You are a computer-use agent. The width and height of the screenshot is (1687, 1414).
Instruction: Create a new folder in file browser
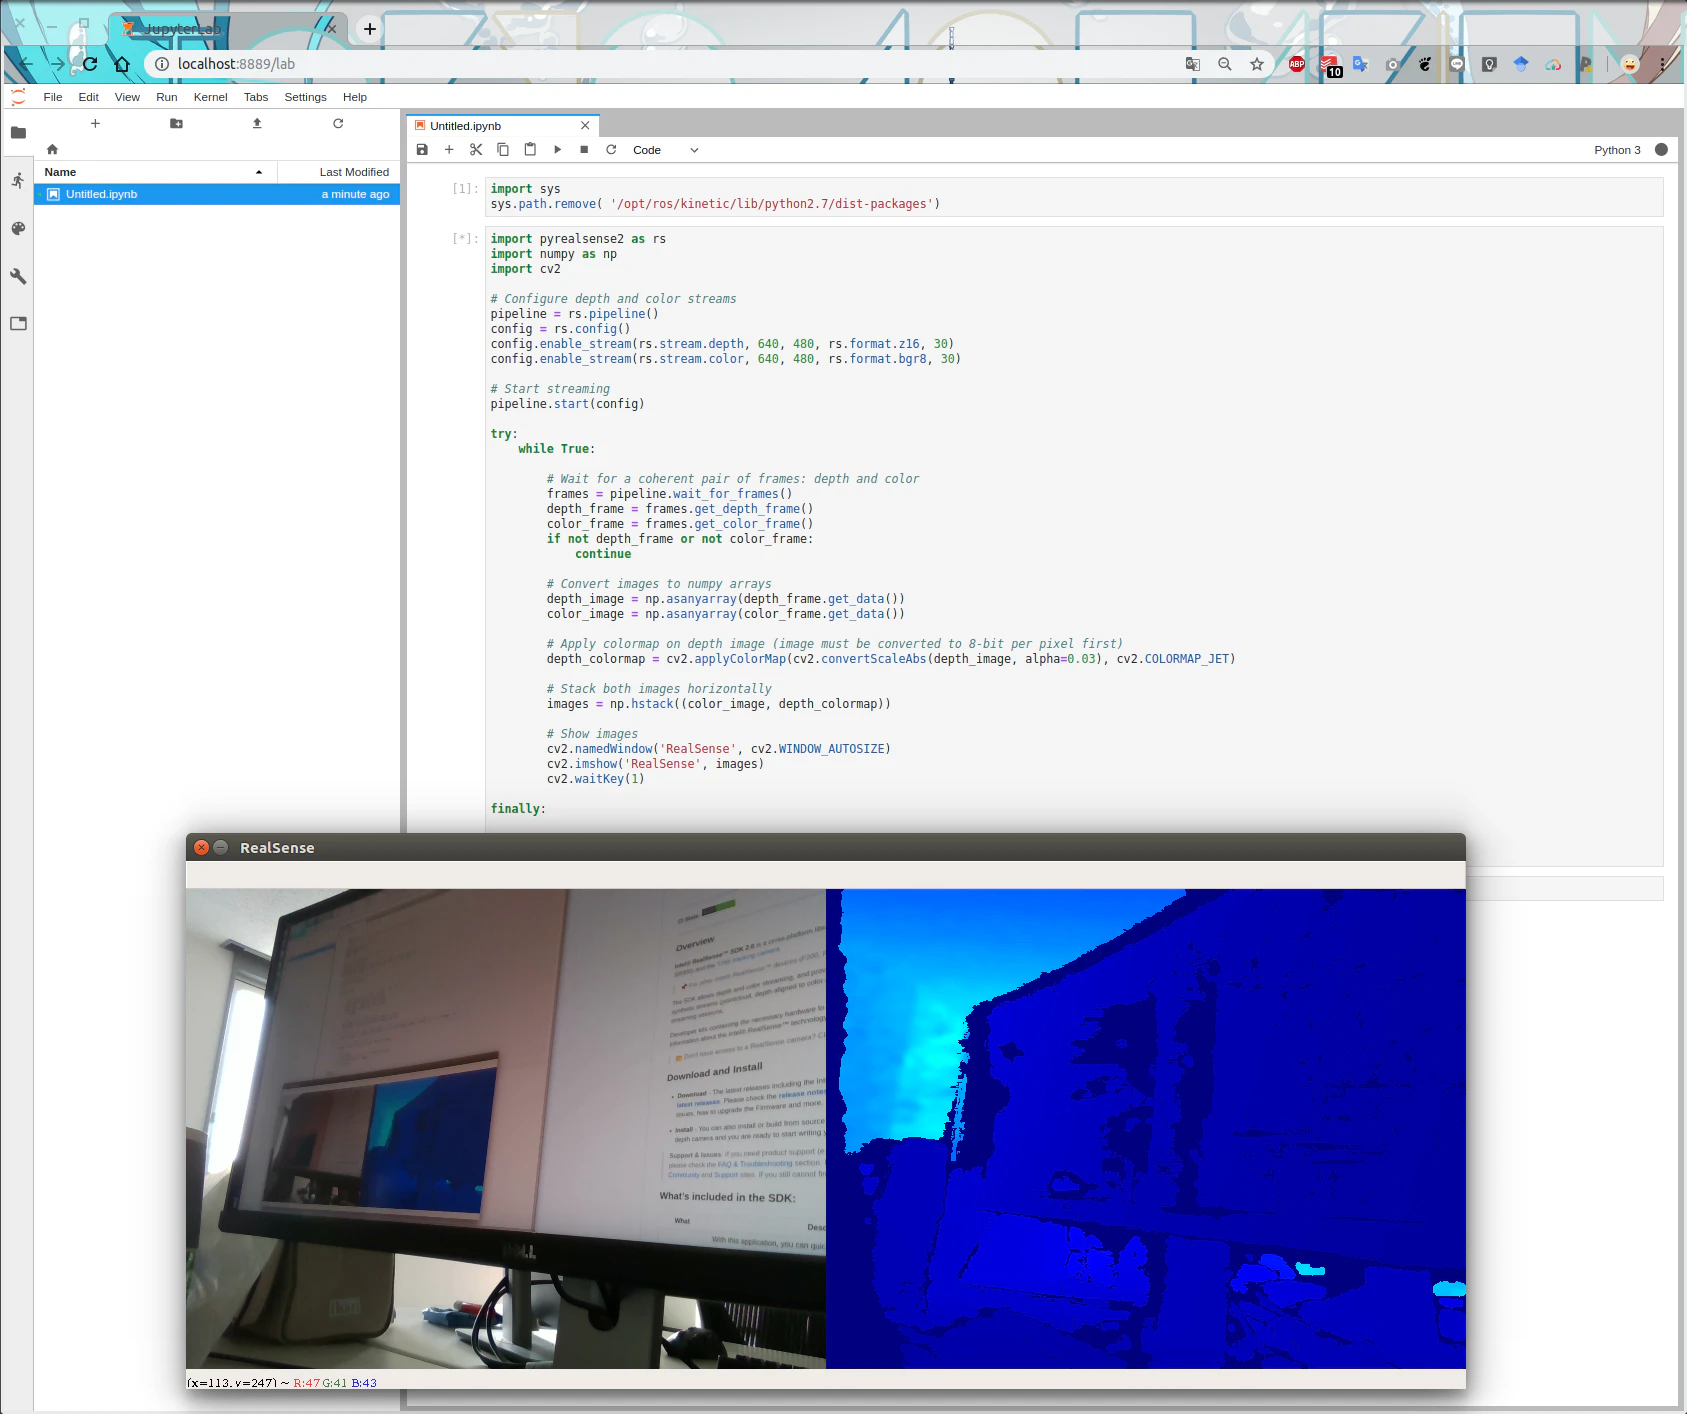176,123
